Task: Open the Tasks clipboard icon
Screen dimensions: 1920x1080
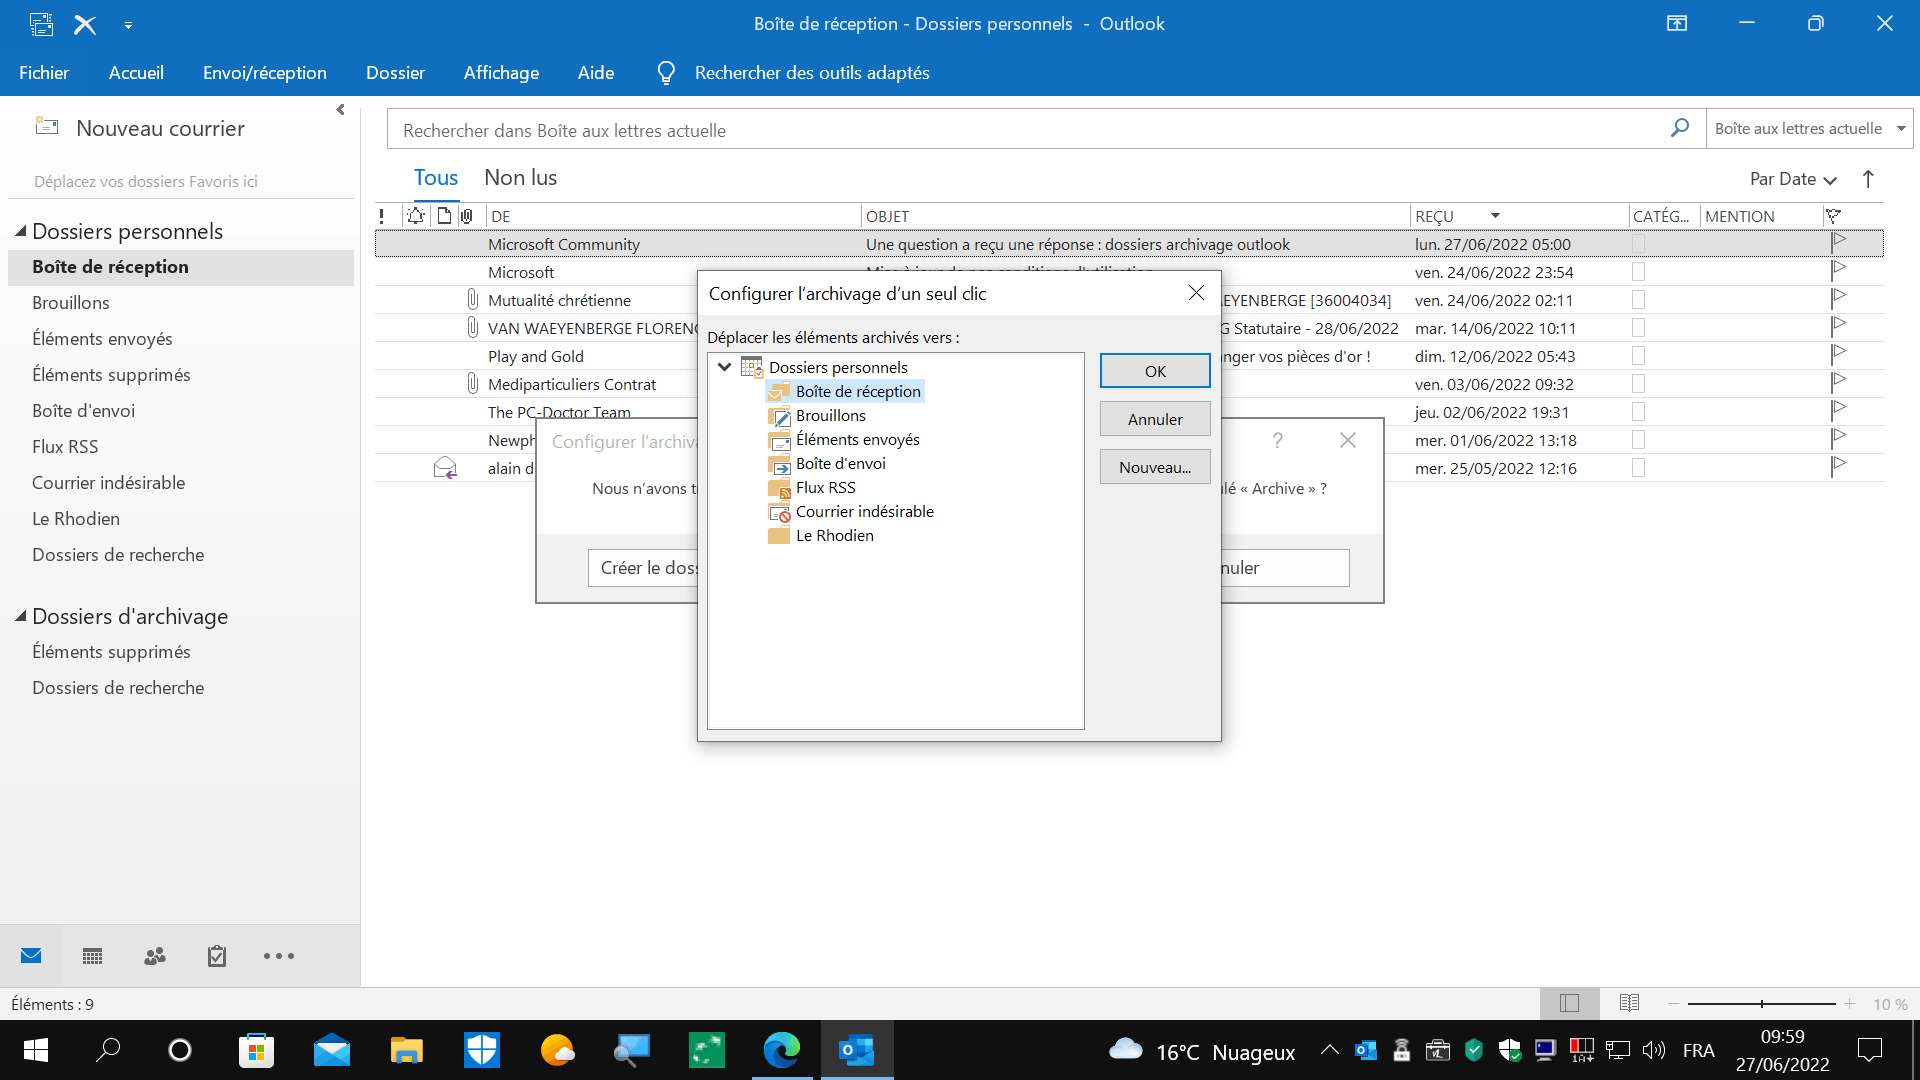Action: pos(217,956)
